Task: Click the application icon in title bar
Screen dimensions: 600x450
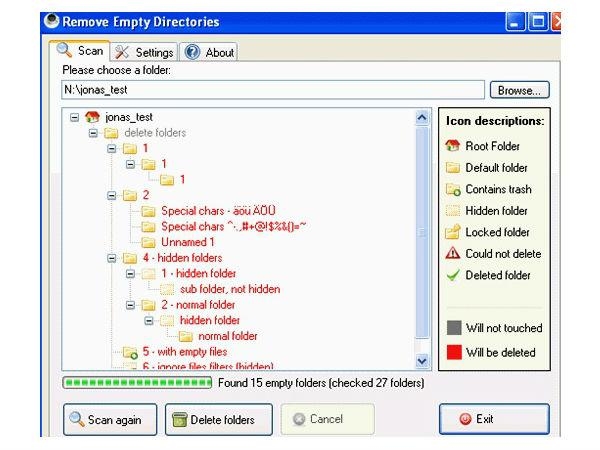Action: click(51, 21)
